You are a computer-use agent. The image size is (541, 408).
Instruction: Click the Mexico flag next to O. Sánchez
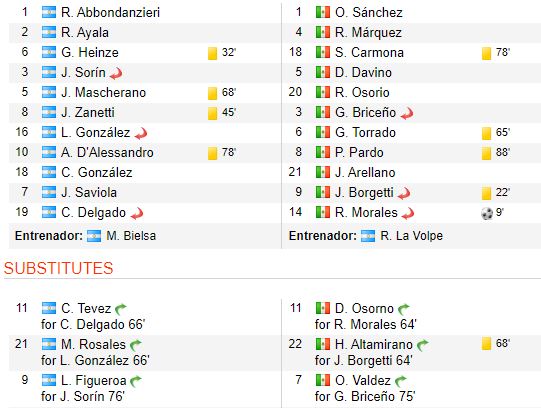point(323,12)
